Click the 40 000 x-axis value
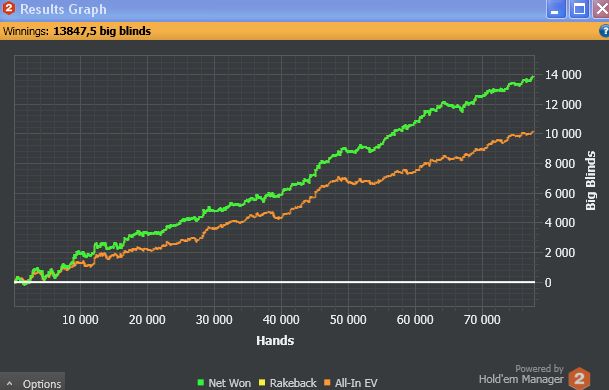The image size is (609, 390). click(x=281, y=320)
